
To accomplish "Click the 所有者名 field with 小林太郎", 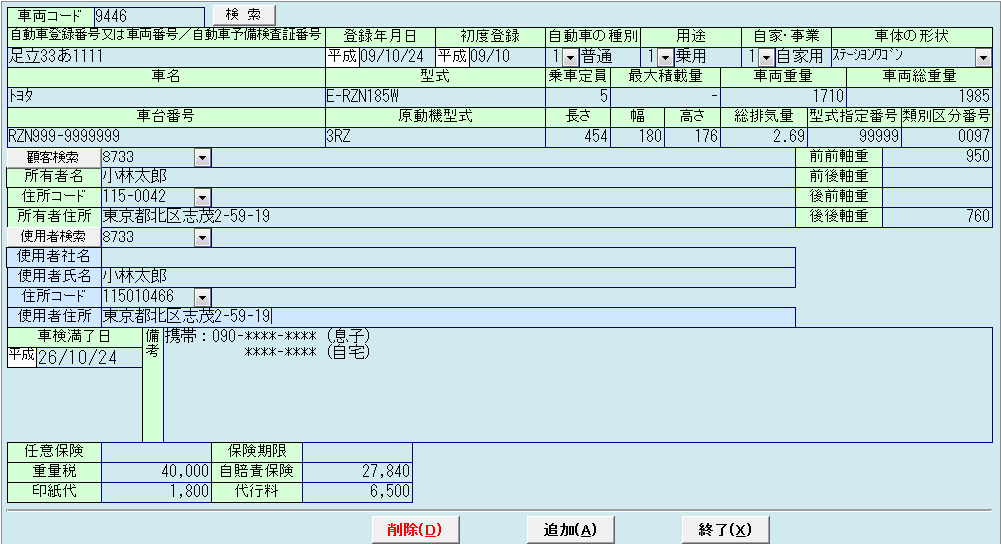I will 448,177.
